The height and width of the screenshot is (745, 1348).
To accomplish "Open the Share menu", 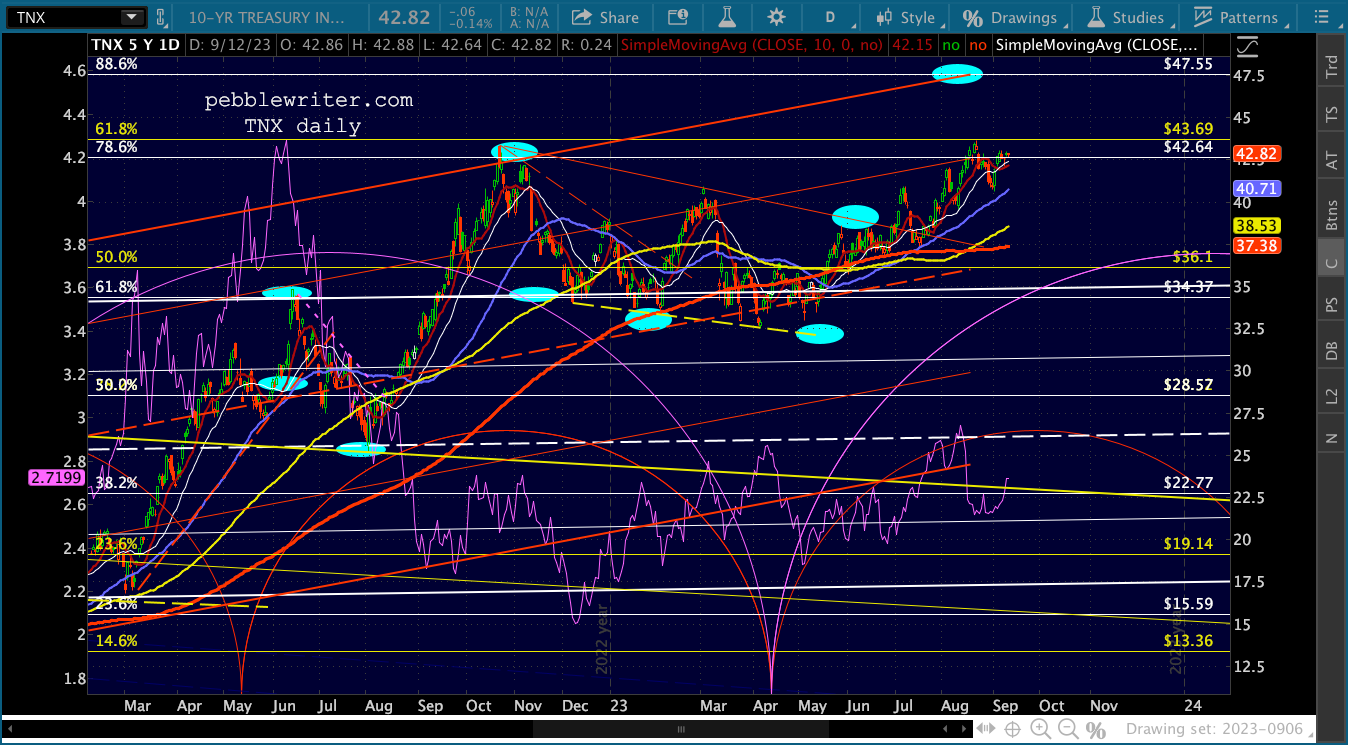I will coord(604,17).
